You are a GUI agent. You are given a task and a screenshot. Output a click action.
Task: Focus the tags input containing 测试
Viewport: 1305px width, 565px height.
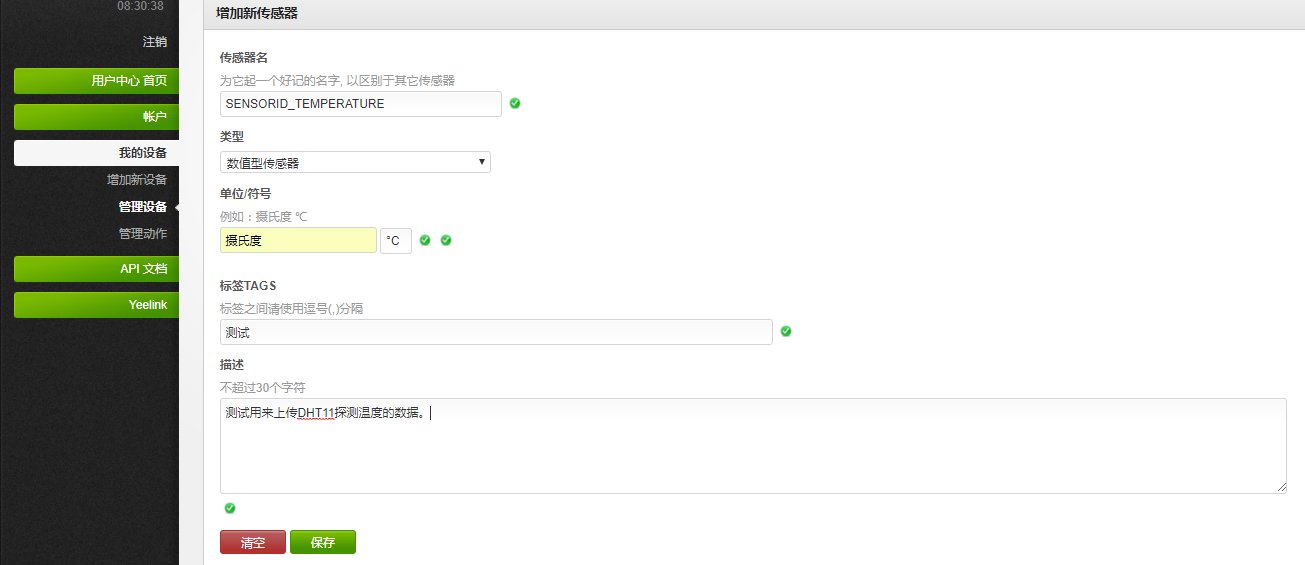[x=496, y=332]
